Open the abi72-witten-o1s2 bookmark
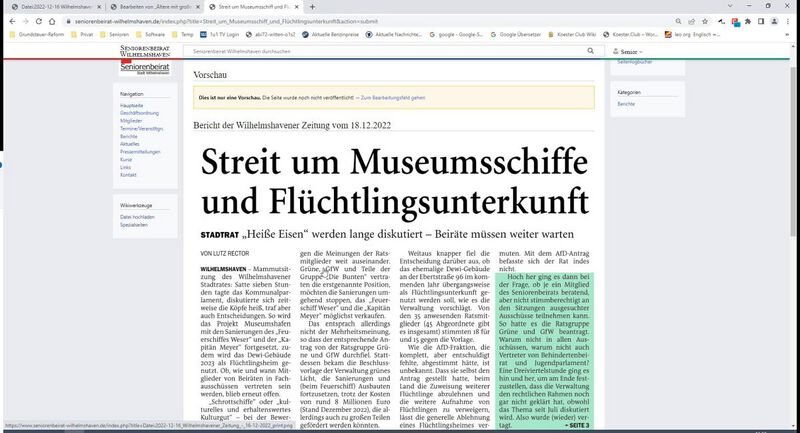The width and height of the screenshot is (800, 433). (270, 35)
